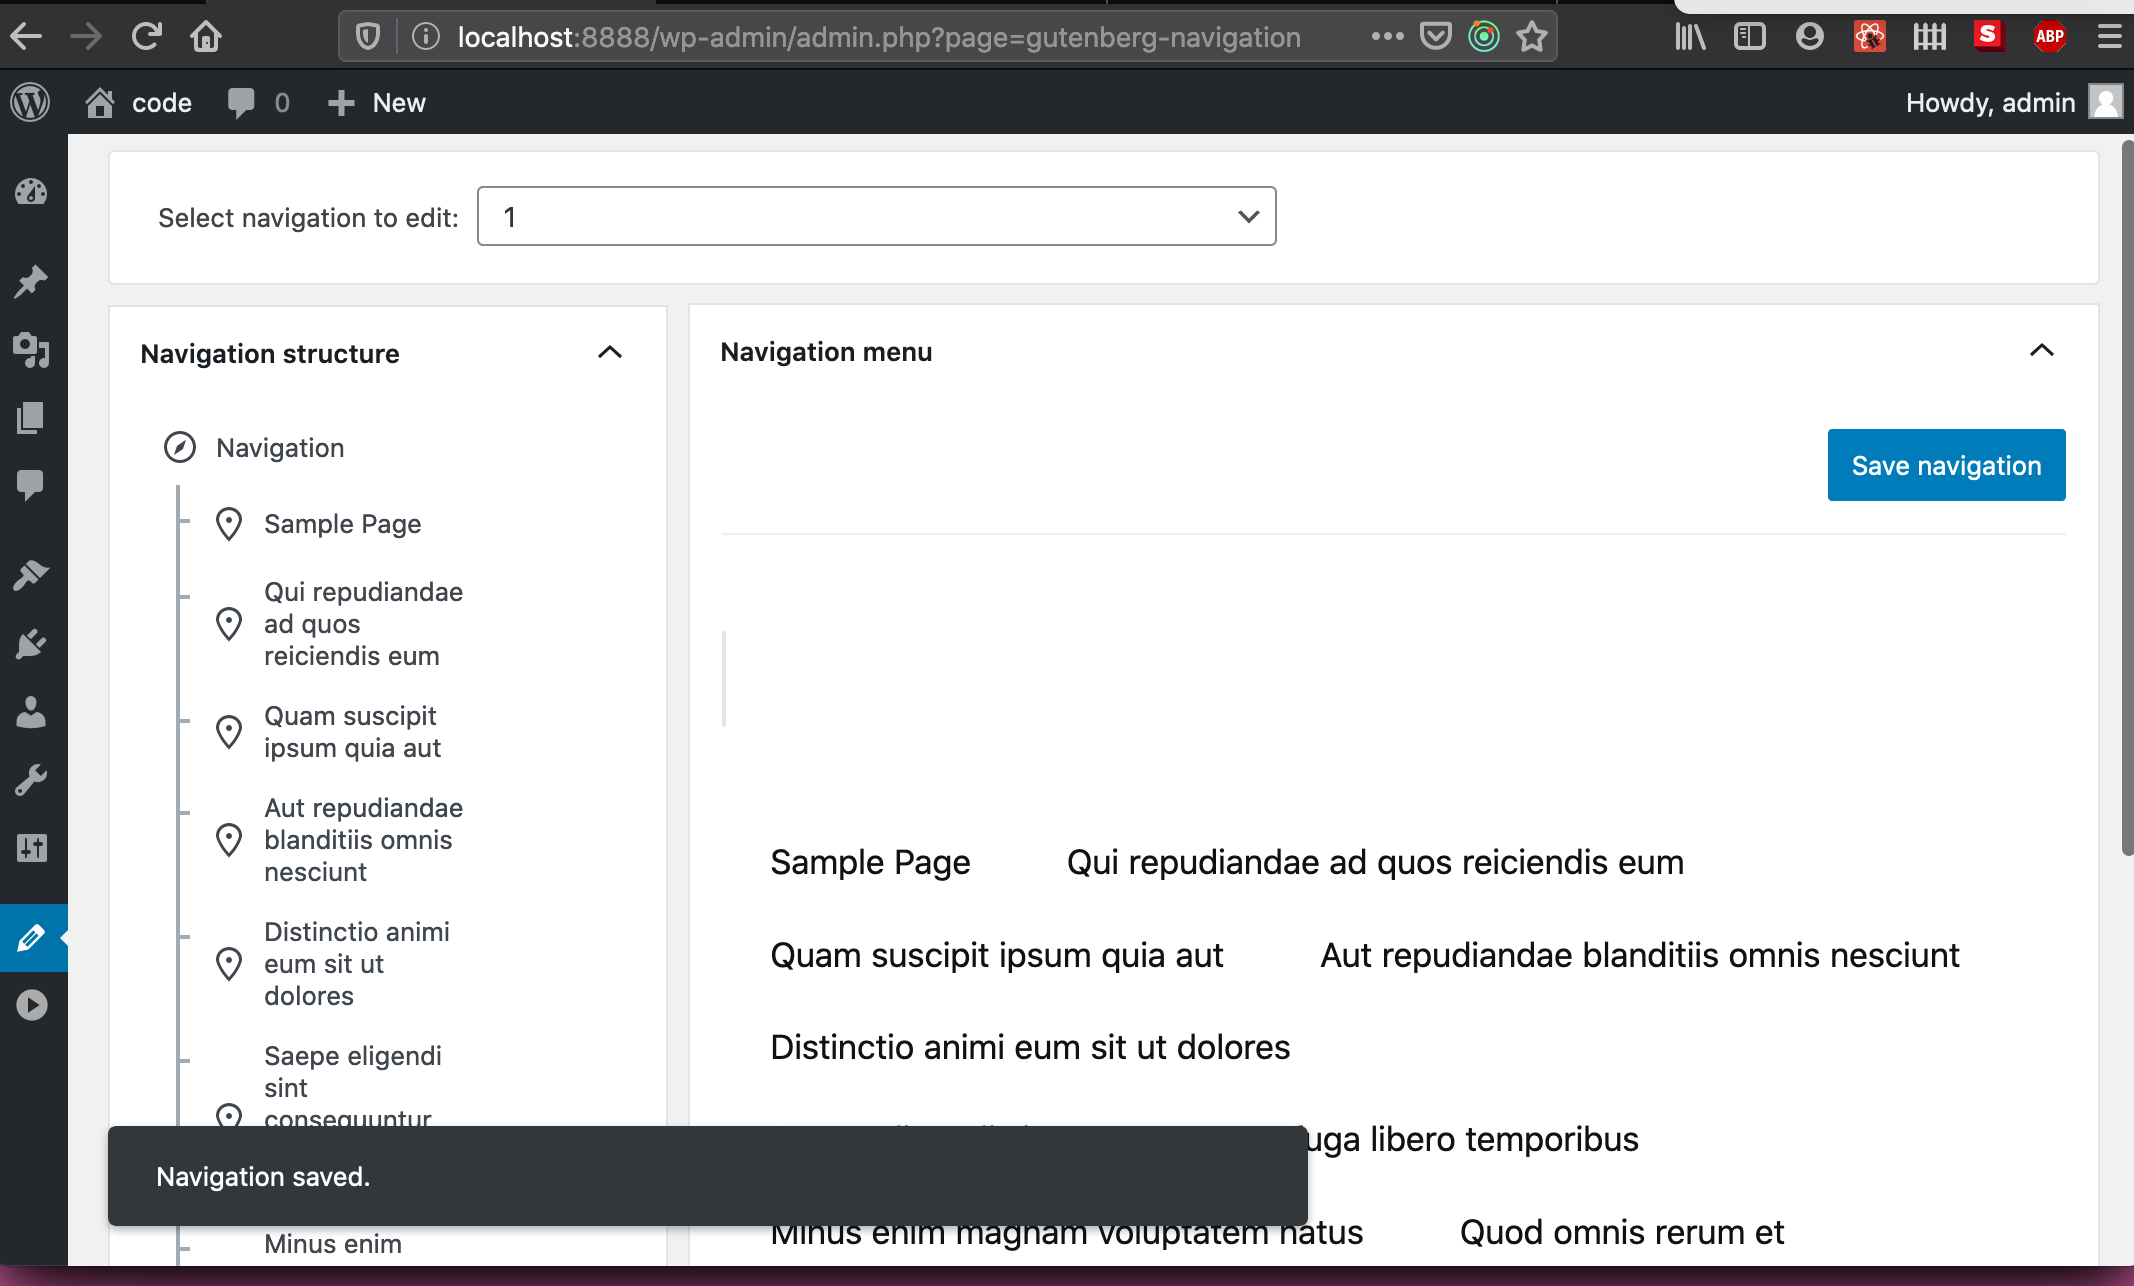Viewport: 2134px width, 1286px height.
Task: Click the WordPress logo in admin bar
Action: [31, 102]
